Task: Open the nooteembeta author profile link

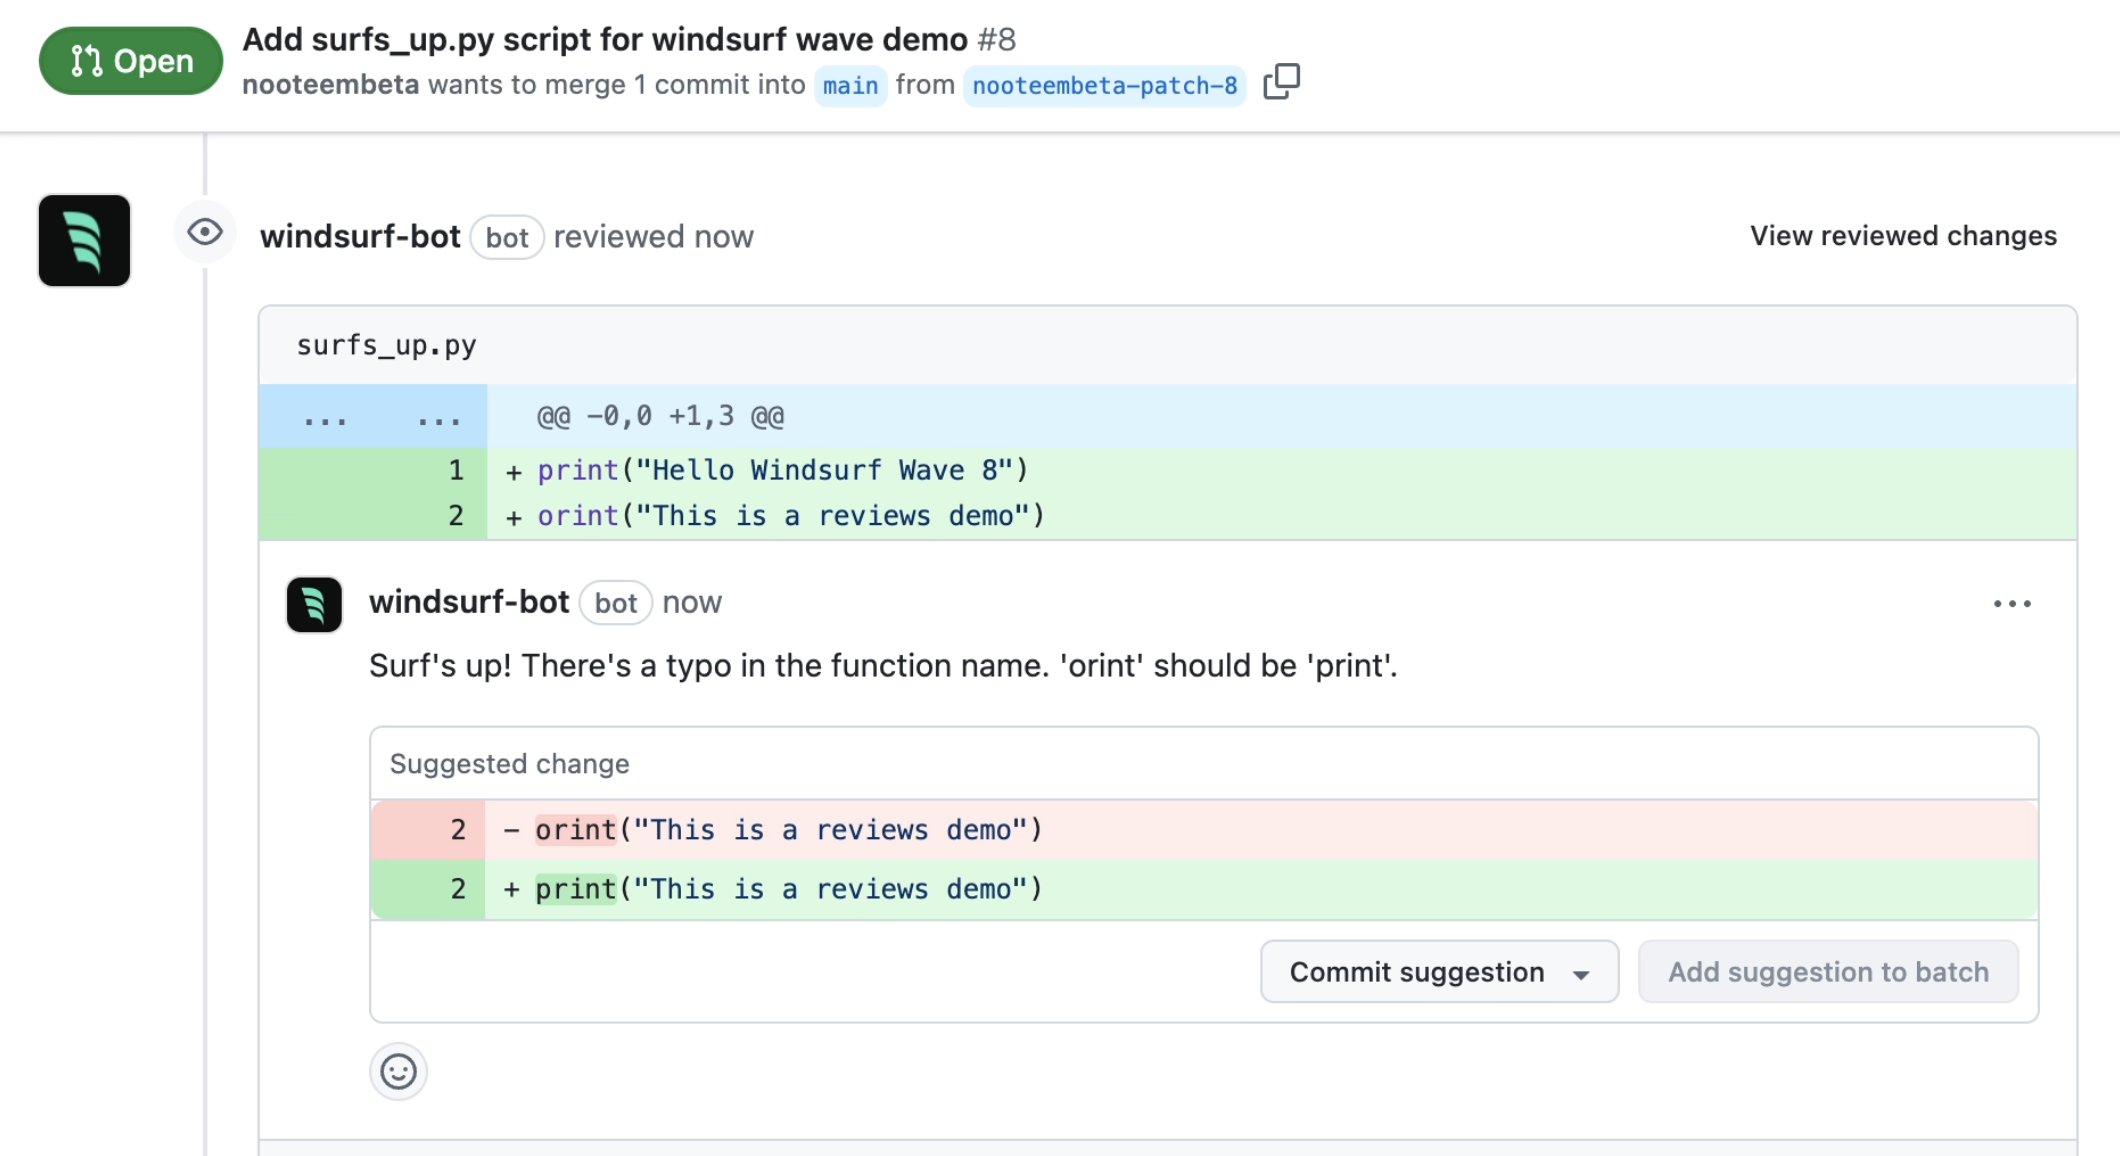Action: coord(331,84)
